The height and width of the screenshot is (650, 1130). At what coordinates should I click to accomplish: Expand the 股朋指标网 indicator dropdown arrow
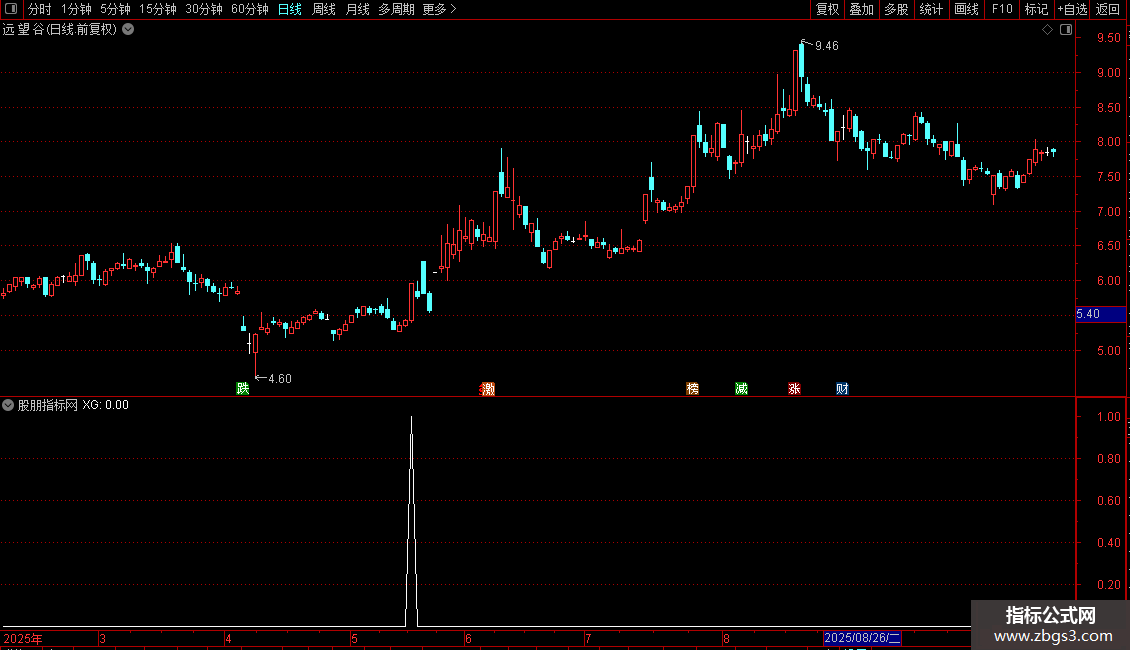(8, 405)
